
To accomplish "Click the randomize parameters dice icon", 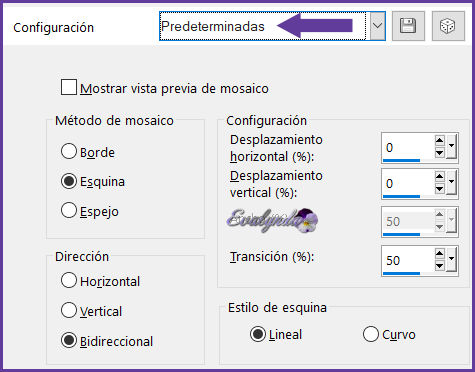I will (448, 26).
